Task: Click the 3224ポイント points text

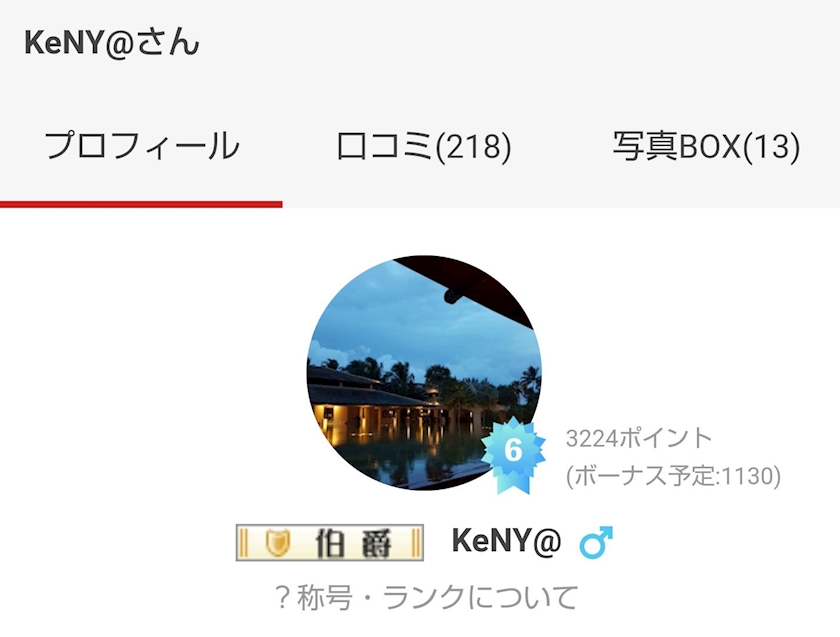Action: click(638, 438)
